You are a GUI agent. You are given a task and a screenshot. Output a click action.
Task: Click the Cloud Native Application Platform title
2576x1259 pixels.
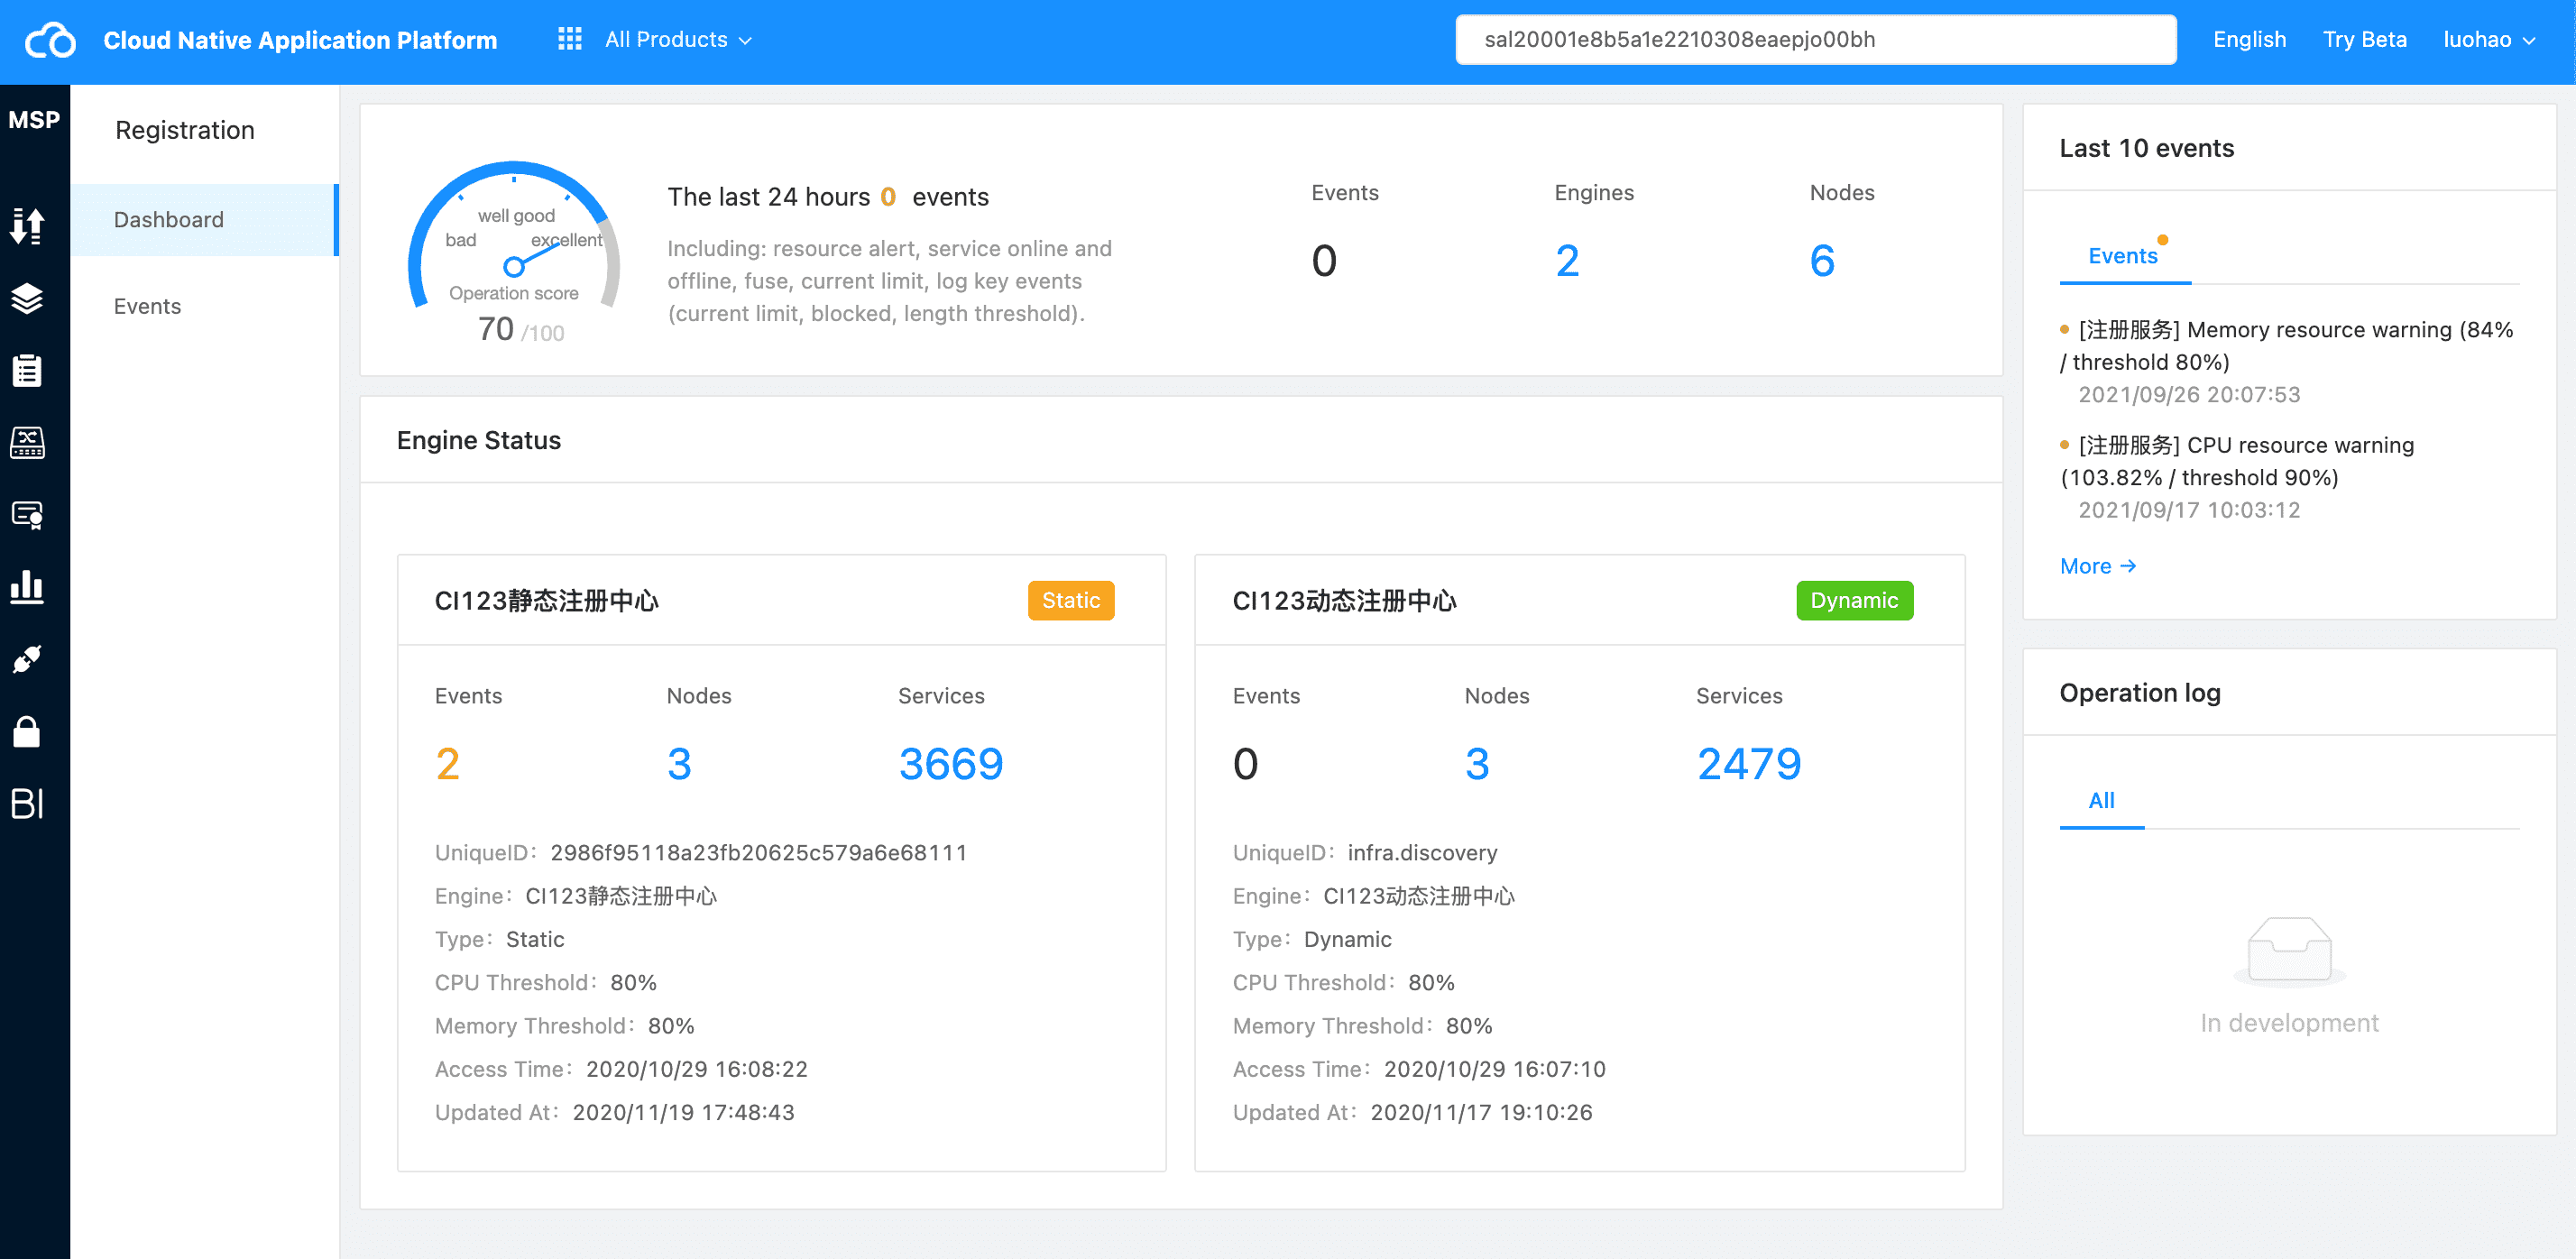pos(300,40)
